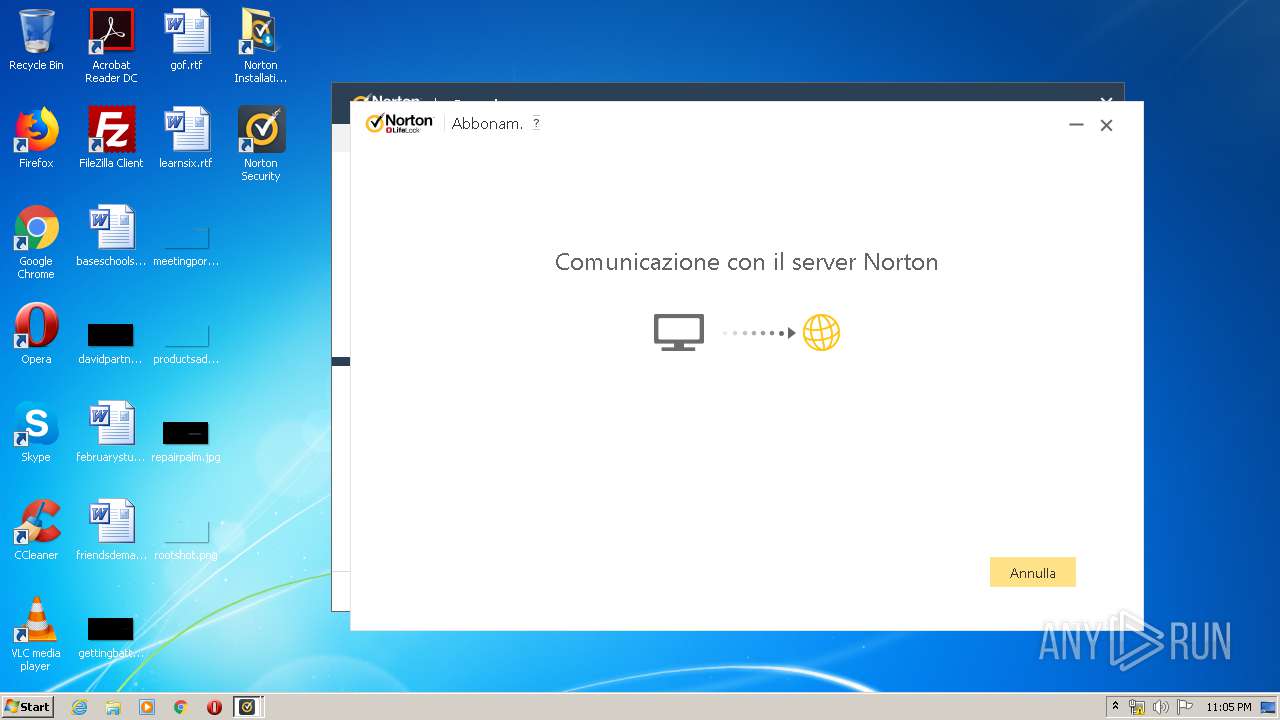This screenshot has height=720, width=1280.
Task: Select the baseschools document icon
Action: [x=111, y=236]
